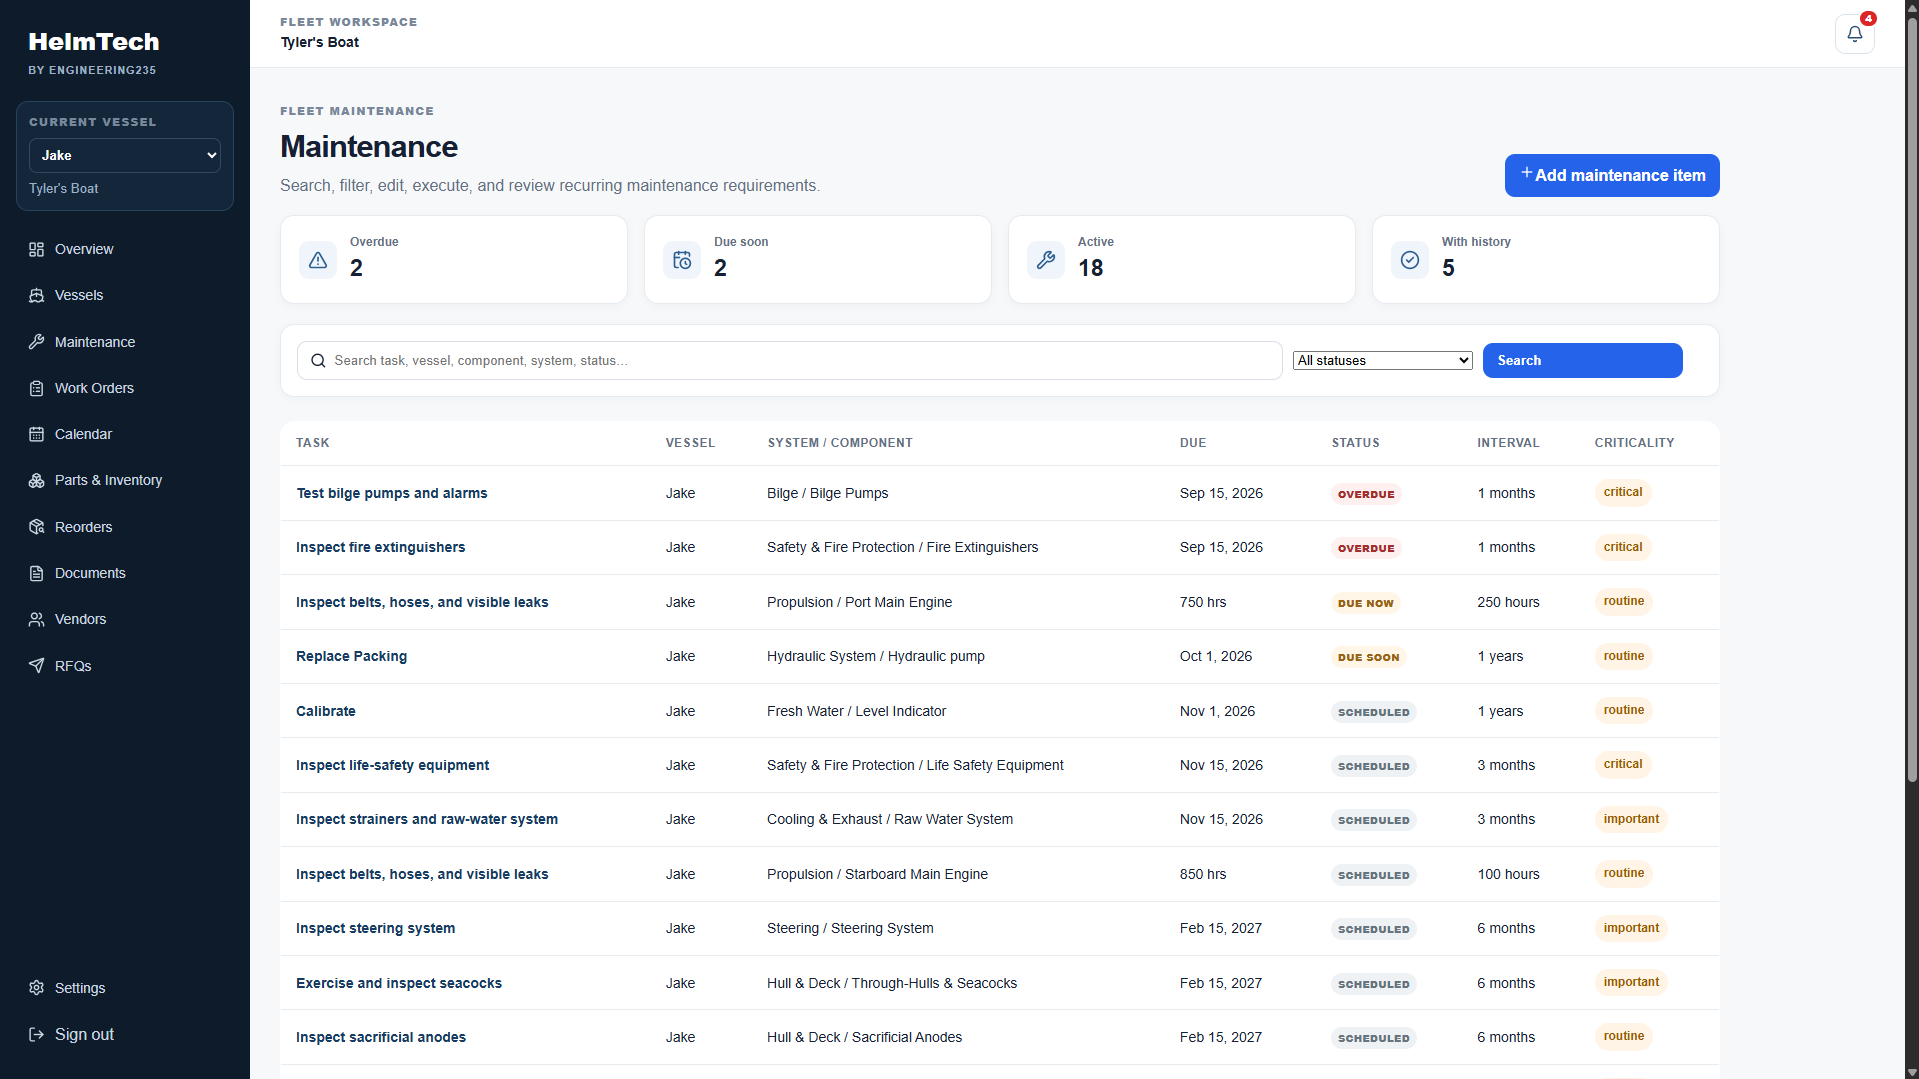Click Add maintenance item button
This screenshot has height=1079, width=1919.
click(x=1612, y=175)
